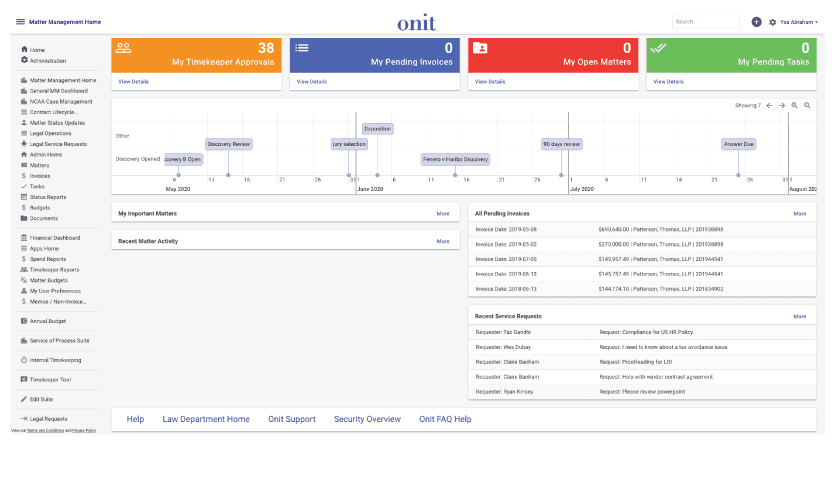Image resolution: width=840 pixels, height=500 pixels.
Task: Click the blue plus add icon
Action: [756, 22]
